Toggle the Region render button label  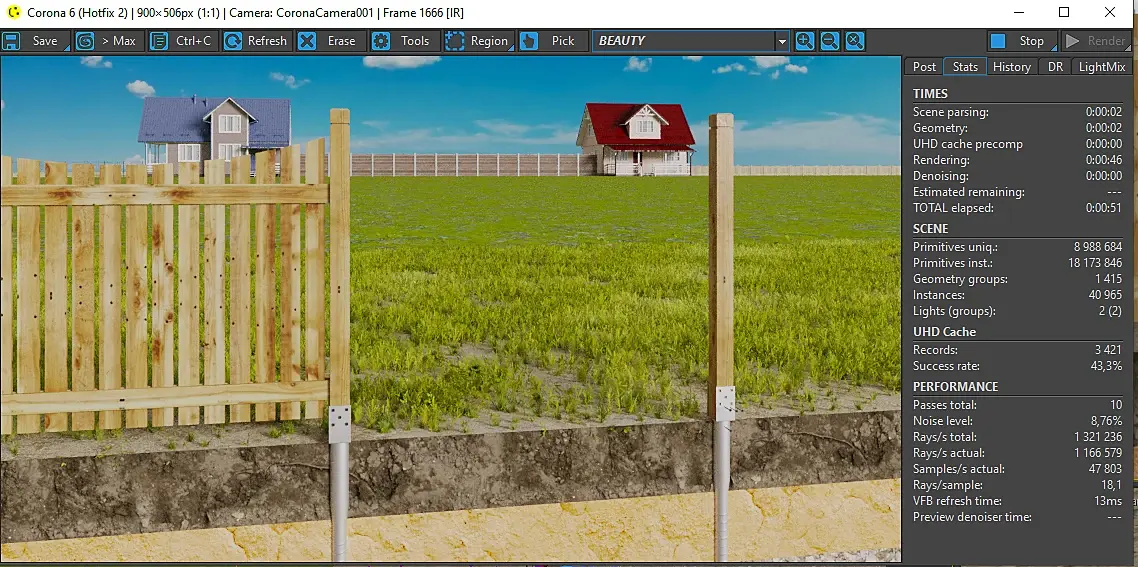(489, 41)
